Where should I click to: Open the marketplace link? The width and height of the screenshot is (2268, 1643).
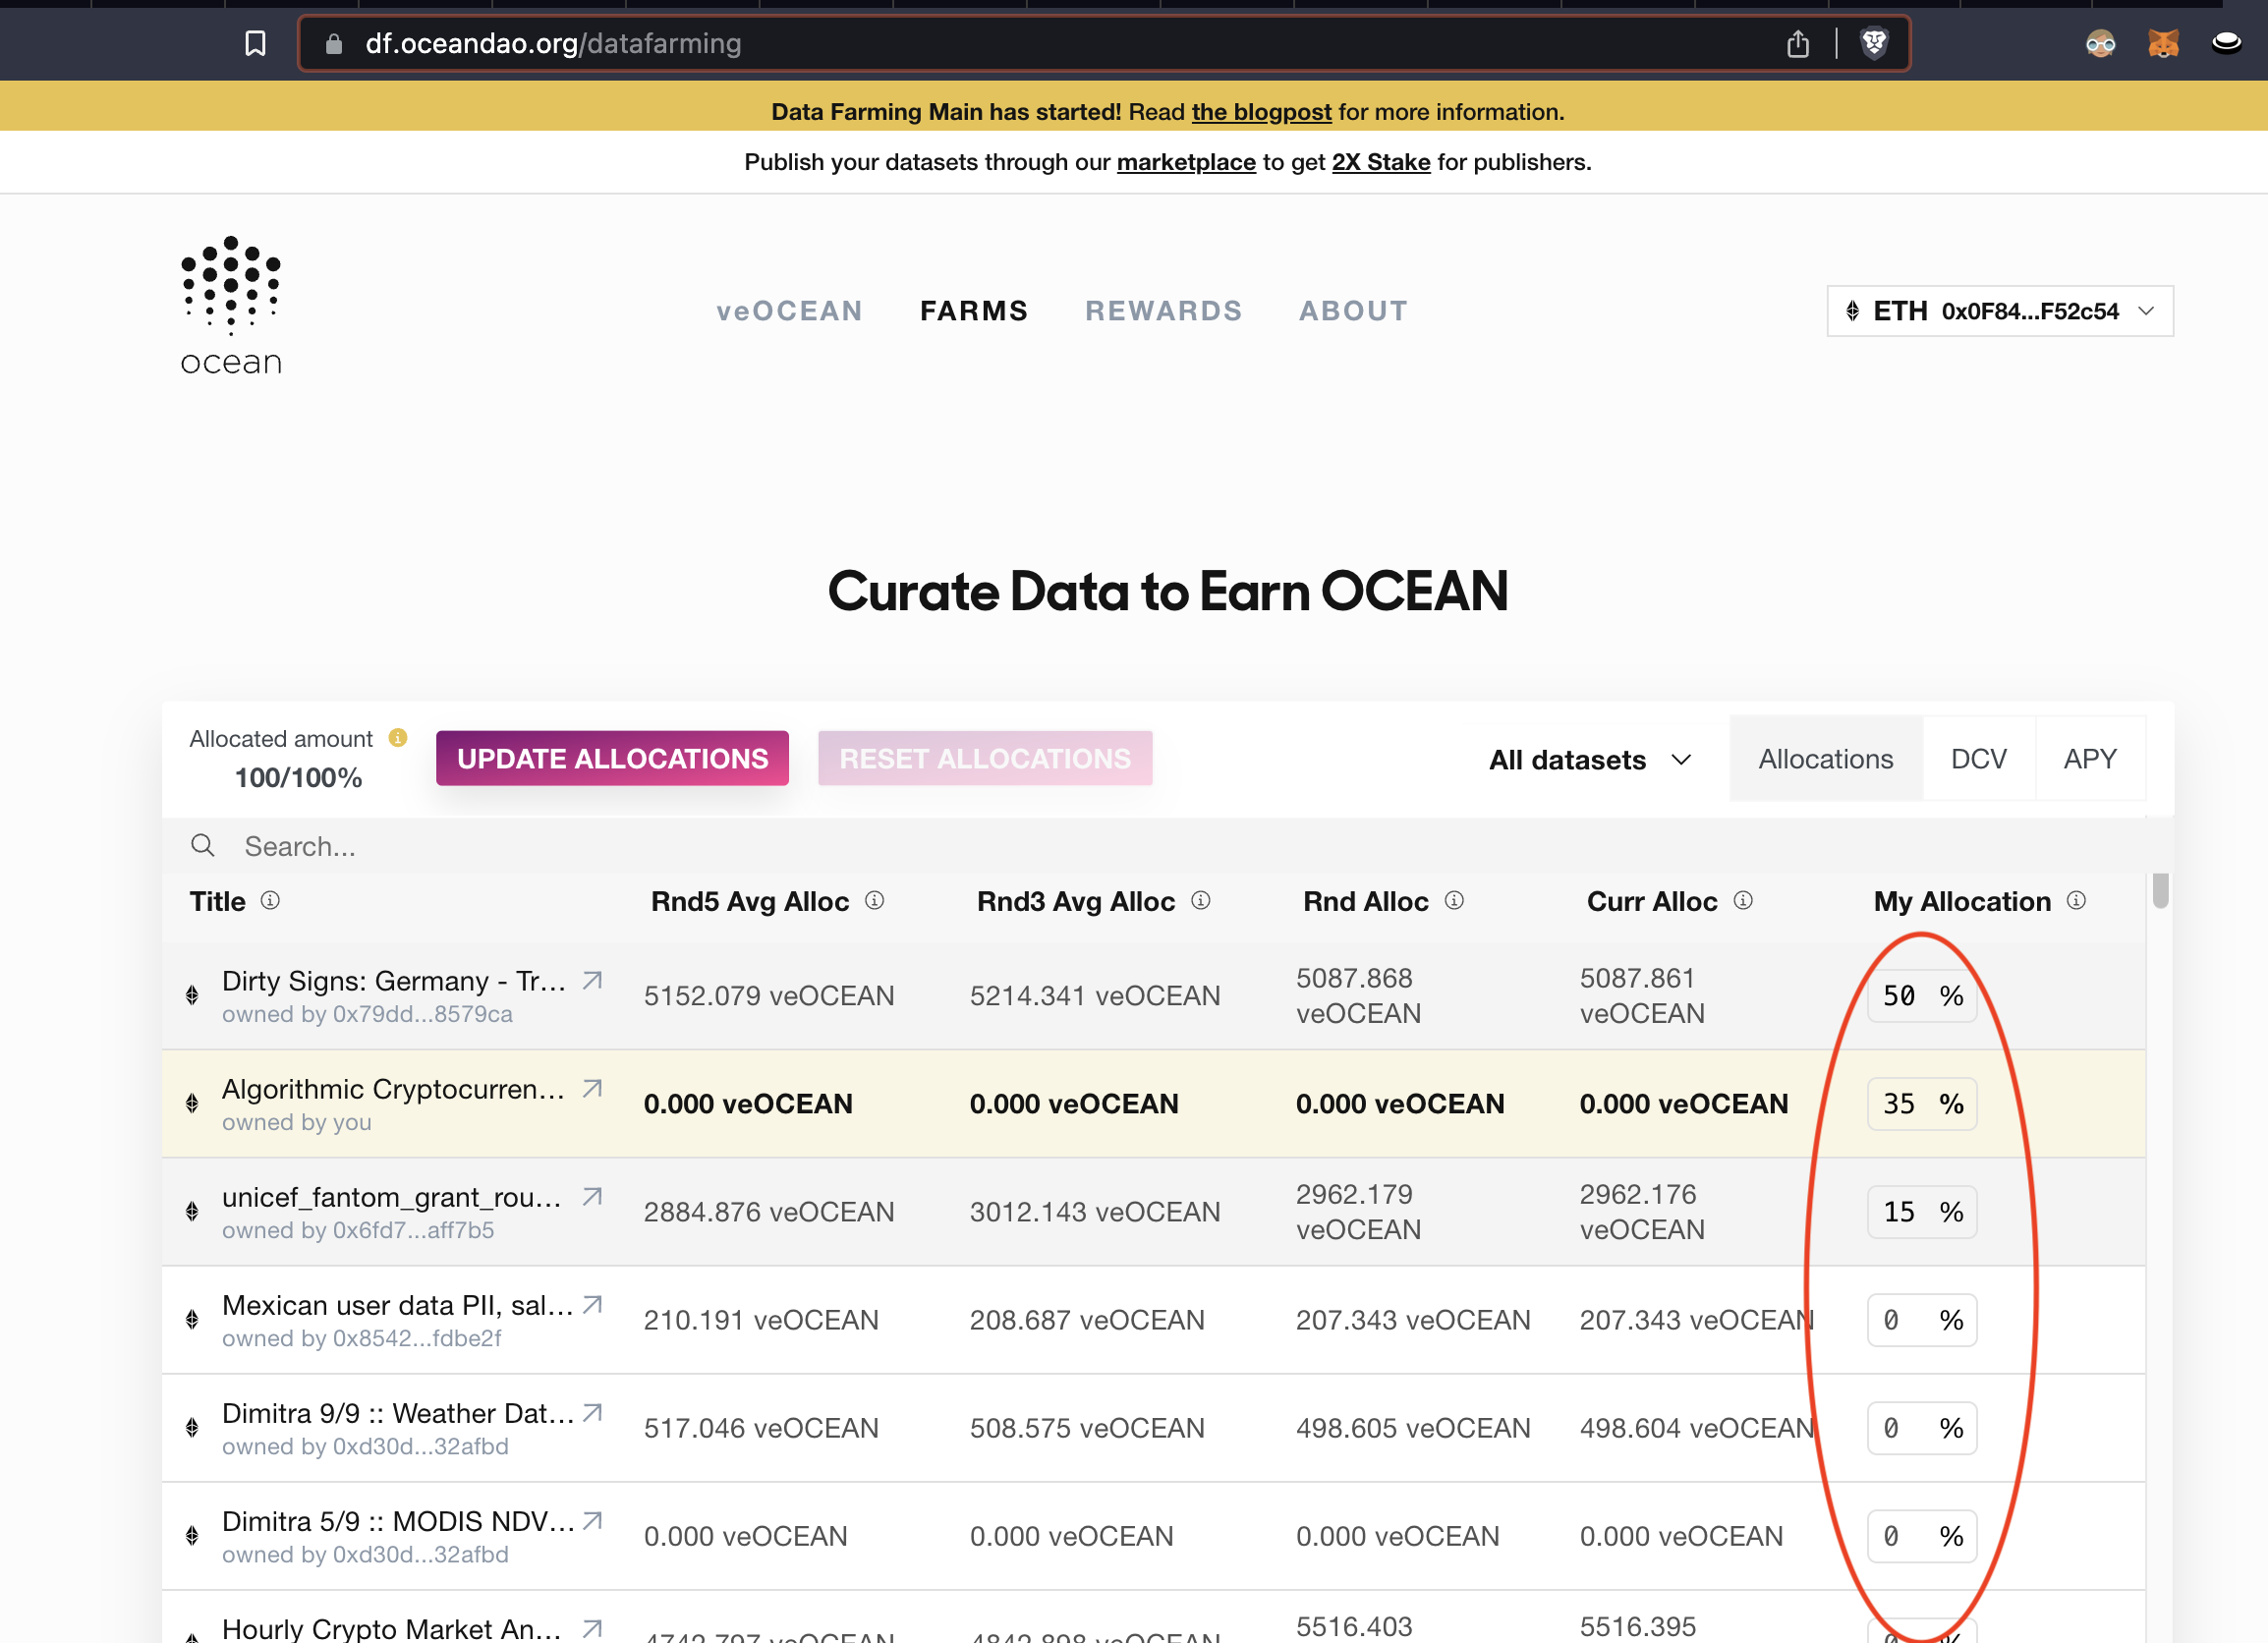(x=1186, y=162)
